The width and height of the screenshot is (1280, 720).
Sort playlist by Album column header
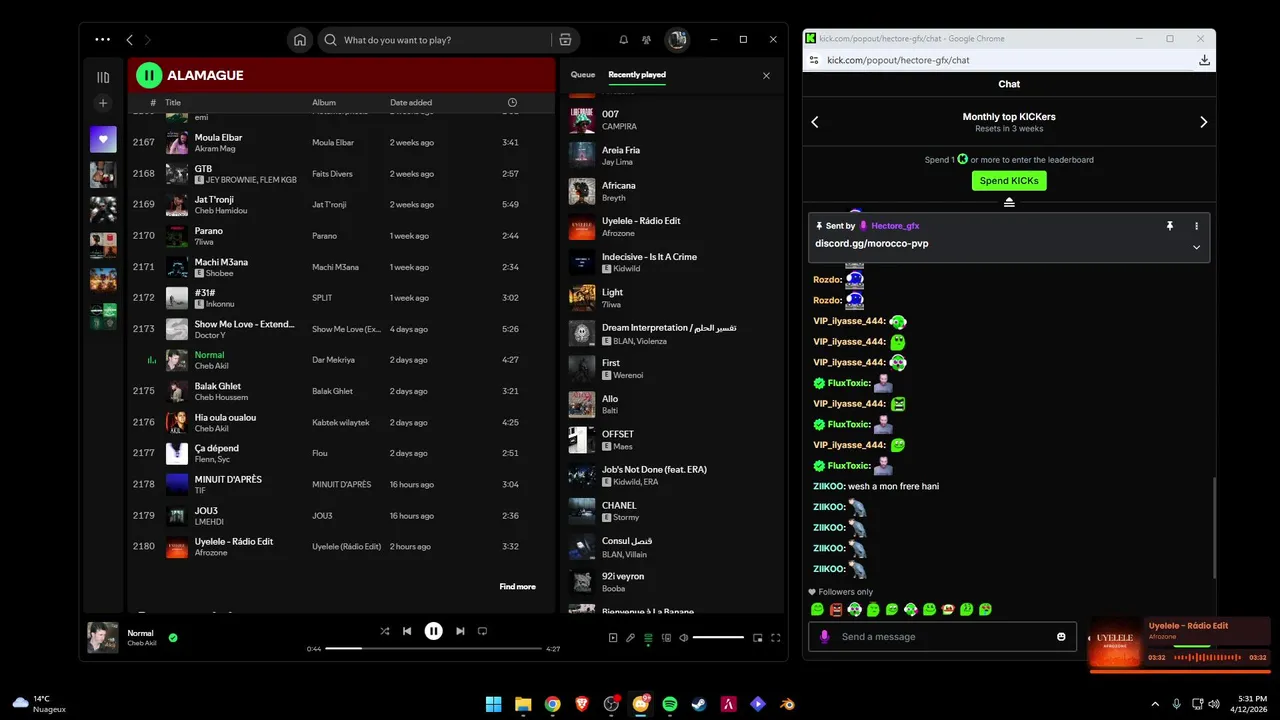coord(324,102)
